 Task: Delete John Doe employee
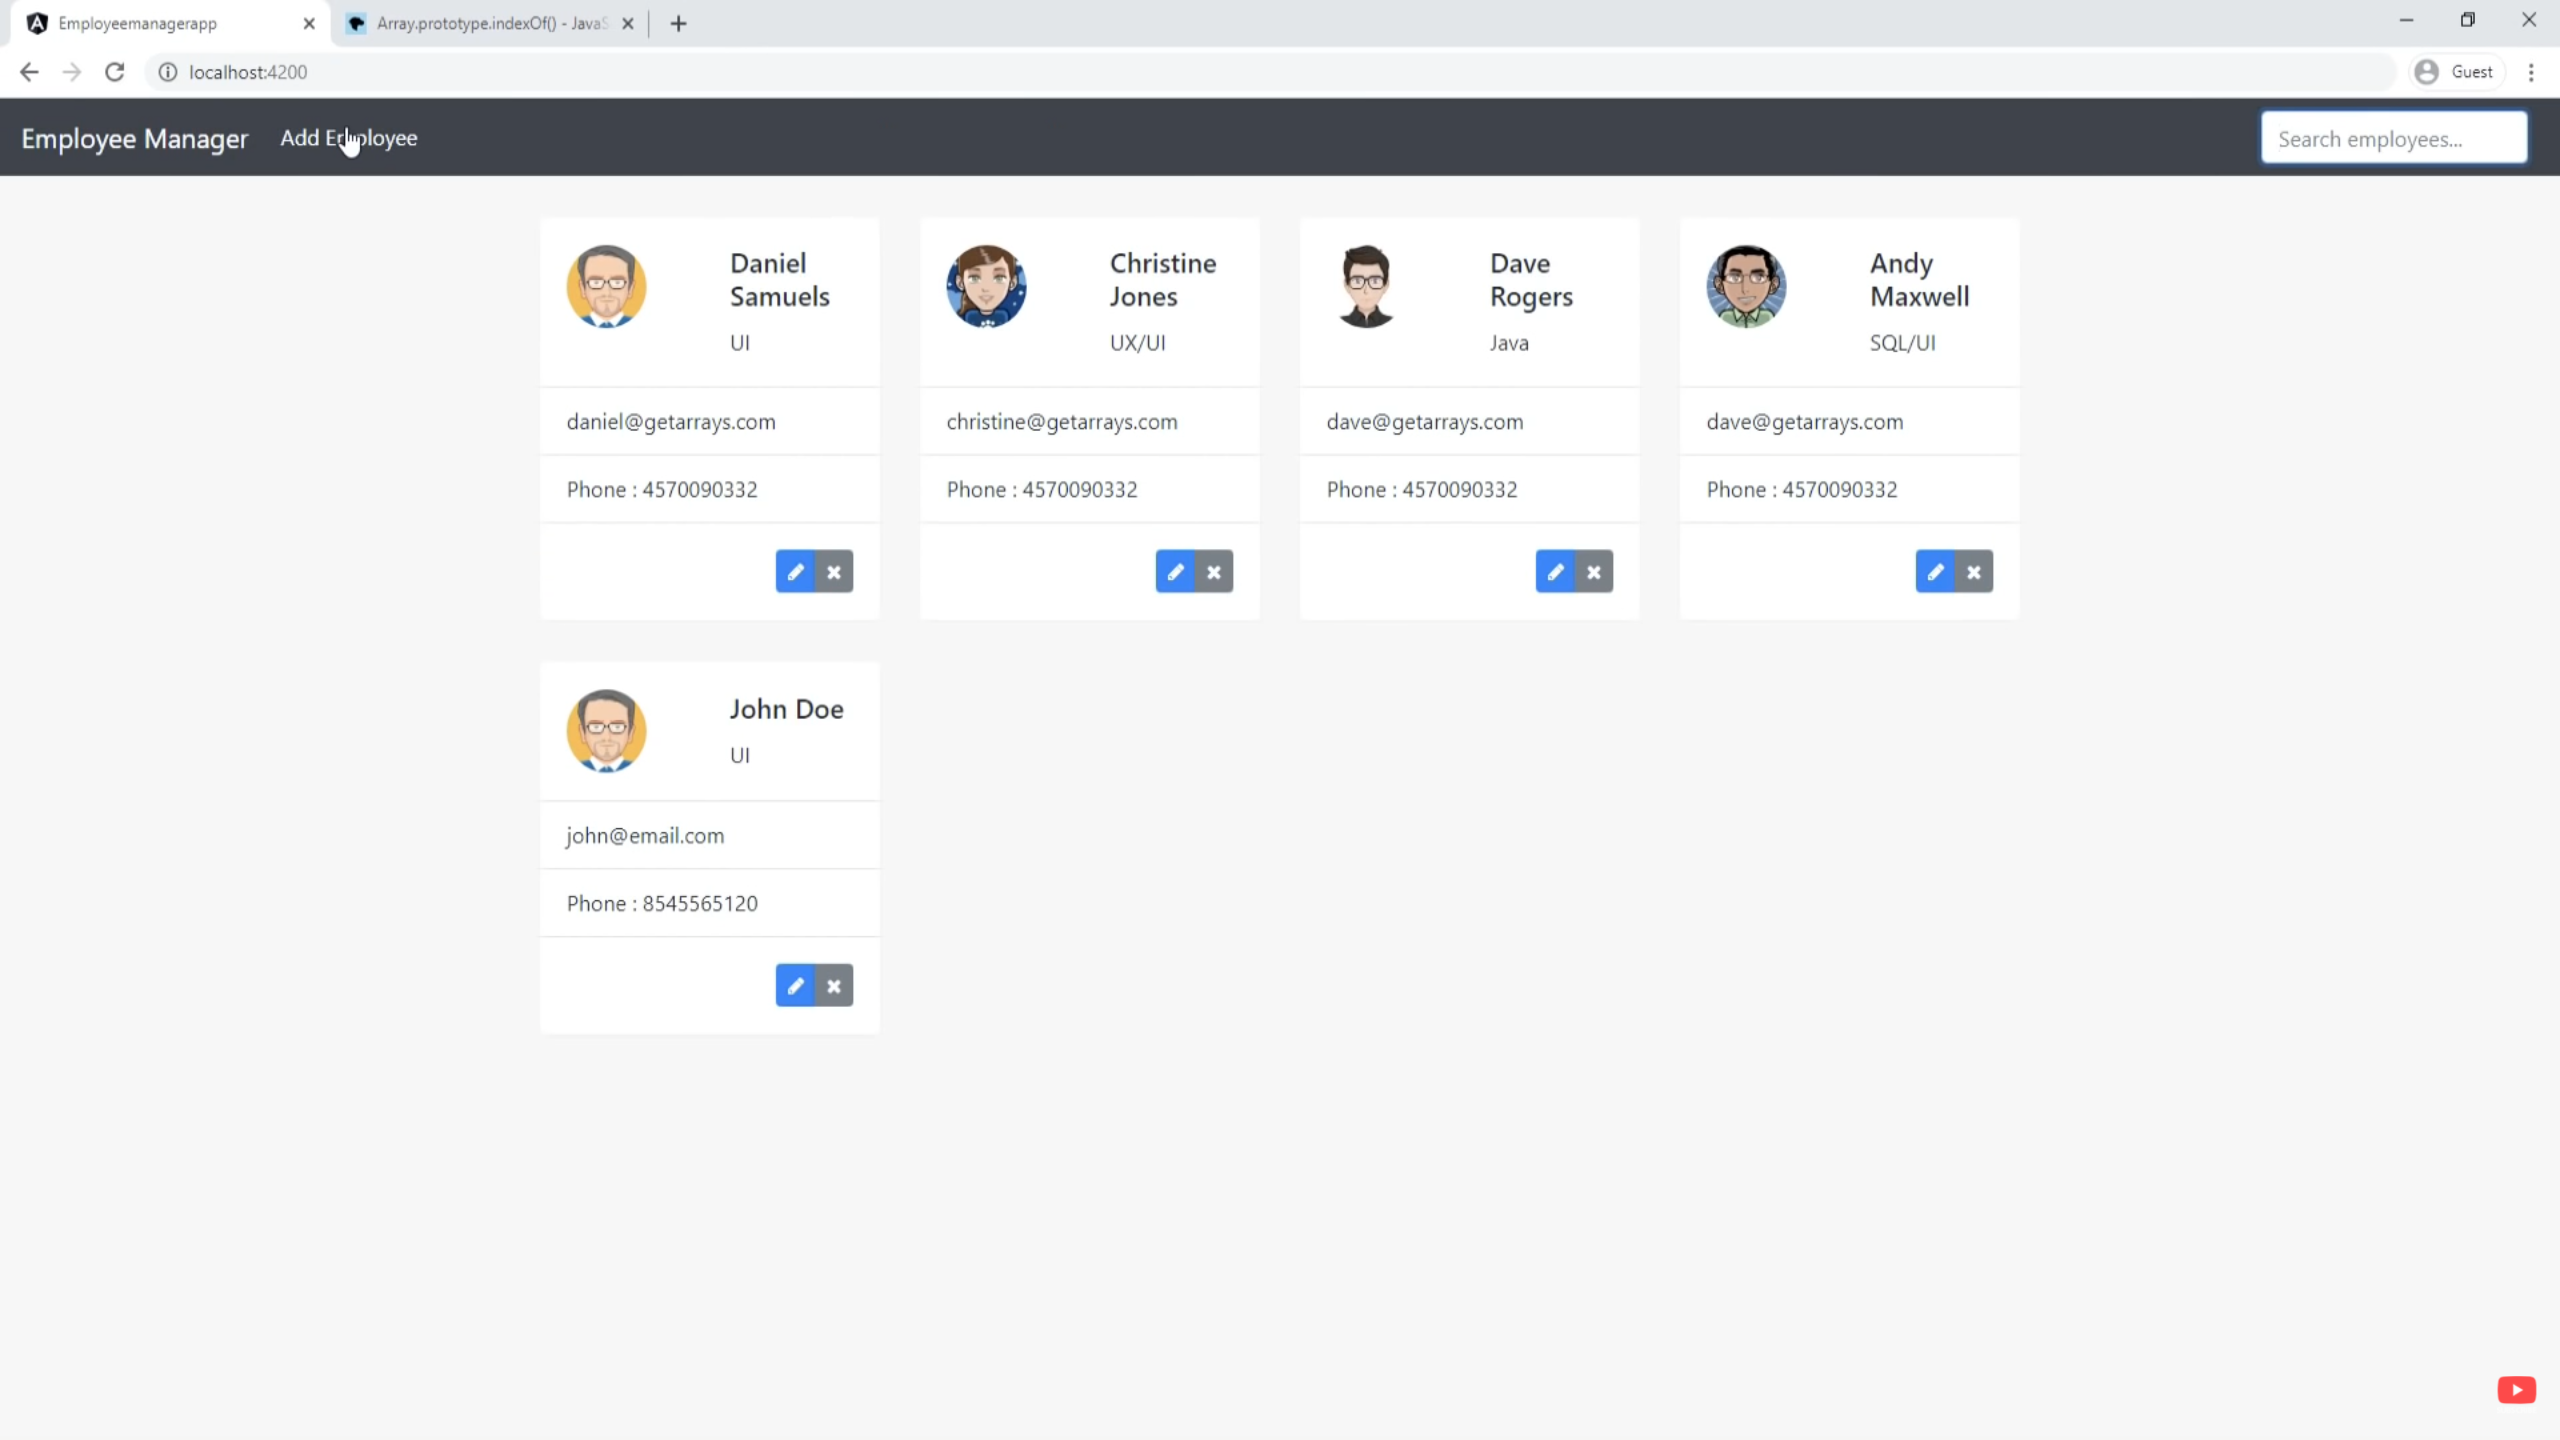pos(834,986)
